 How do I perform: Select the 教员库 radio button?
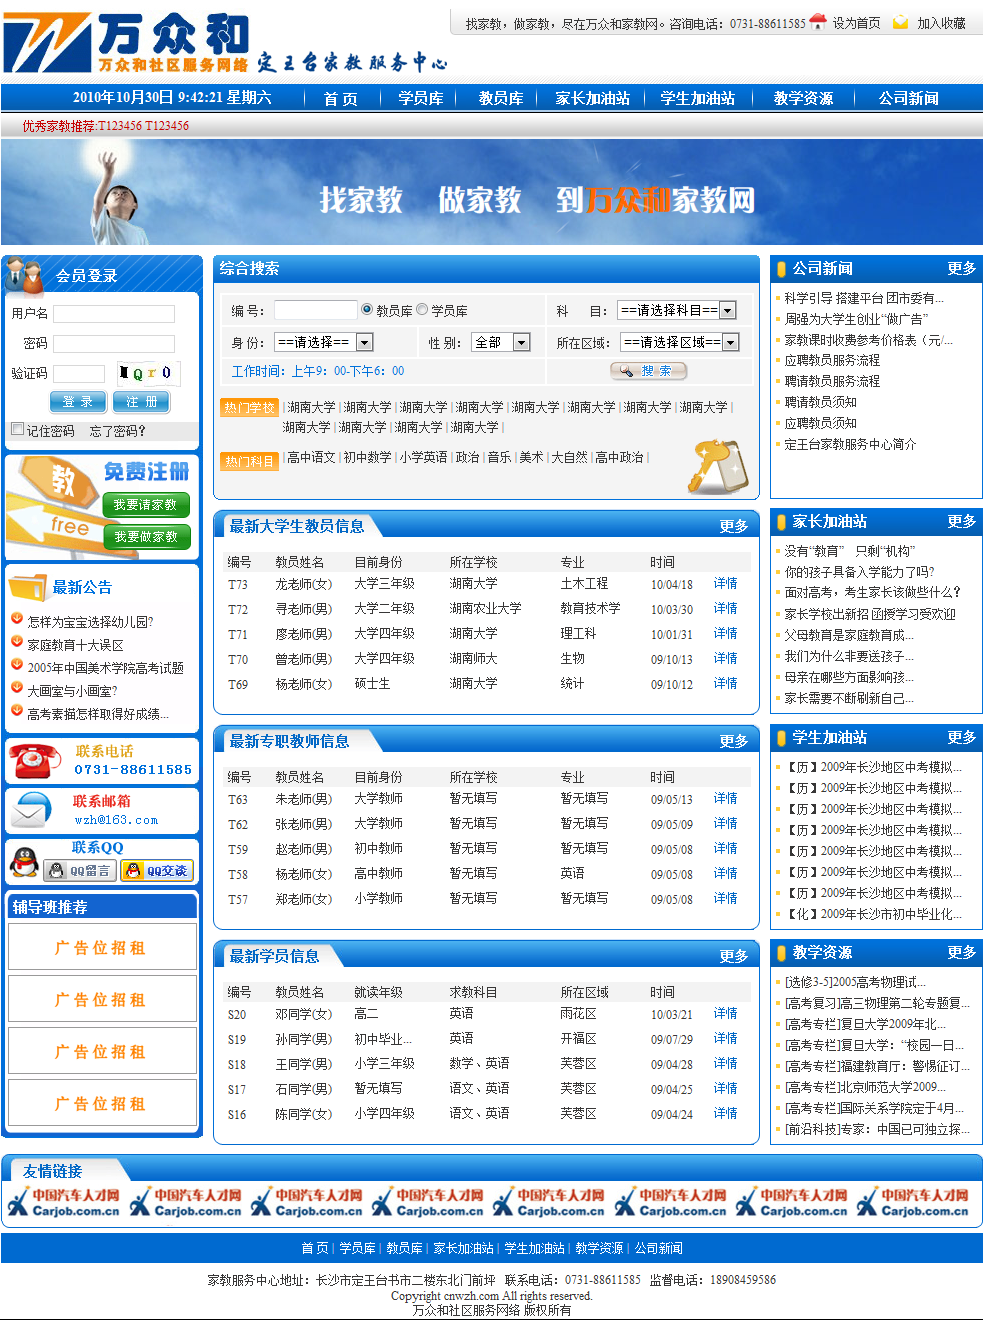tap(367, 310)
